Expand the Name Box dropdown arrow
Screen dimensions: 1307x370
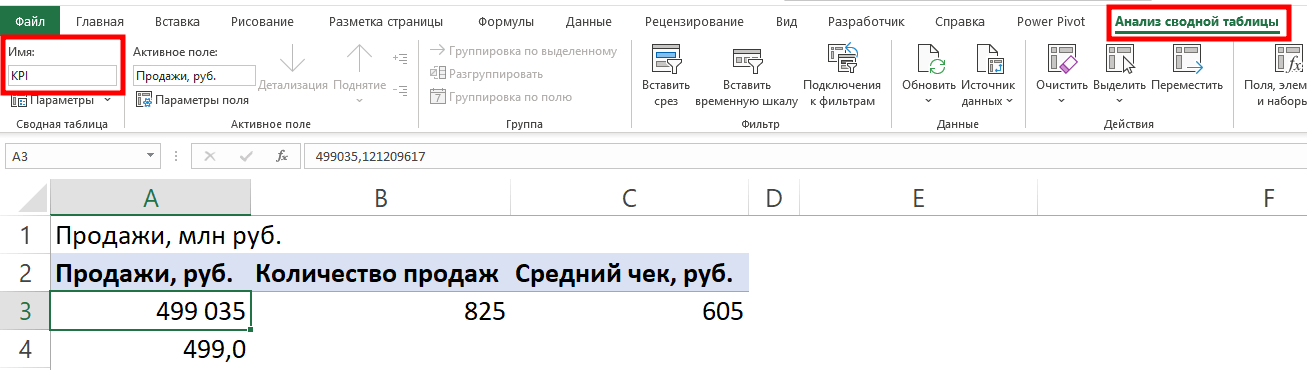151,156
